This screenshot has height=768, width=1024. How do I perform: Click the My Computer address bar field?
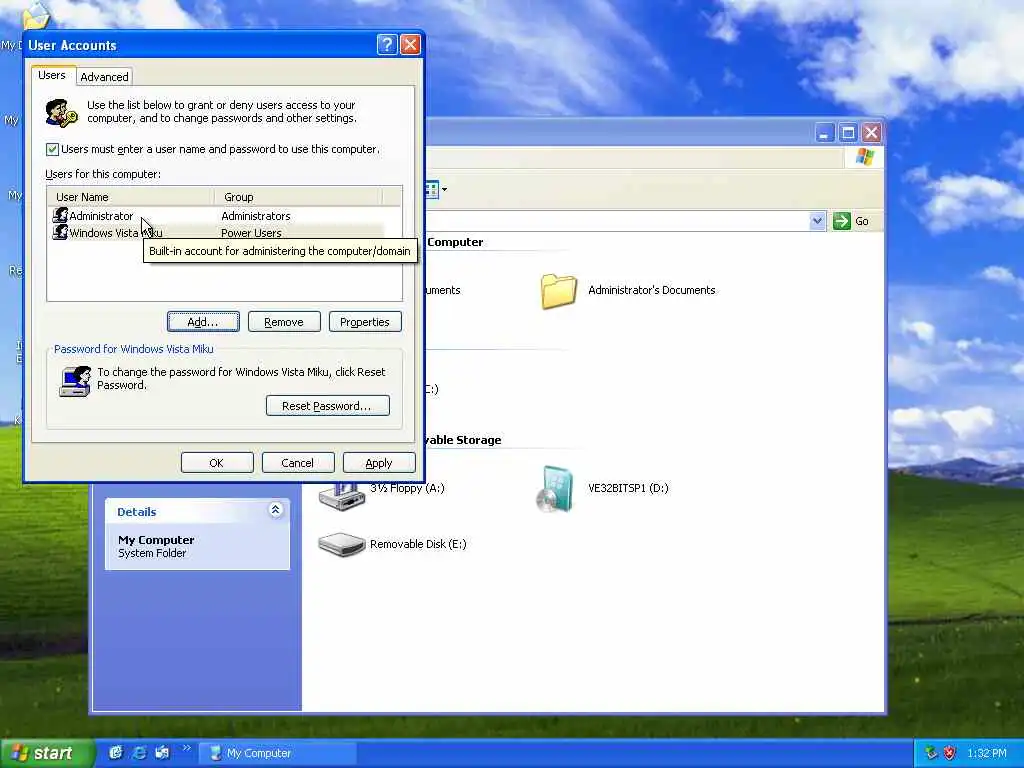(616, 221)
